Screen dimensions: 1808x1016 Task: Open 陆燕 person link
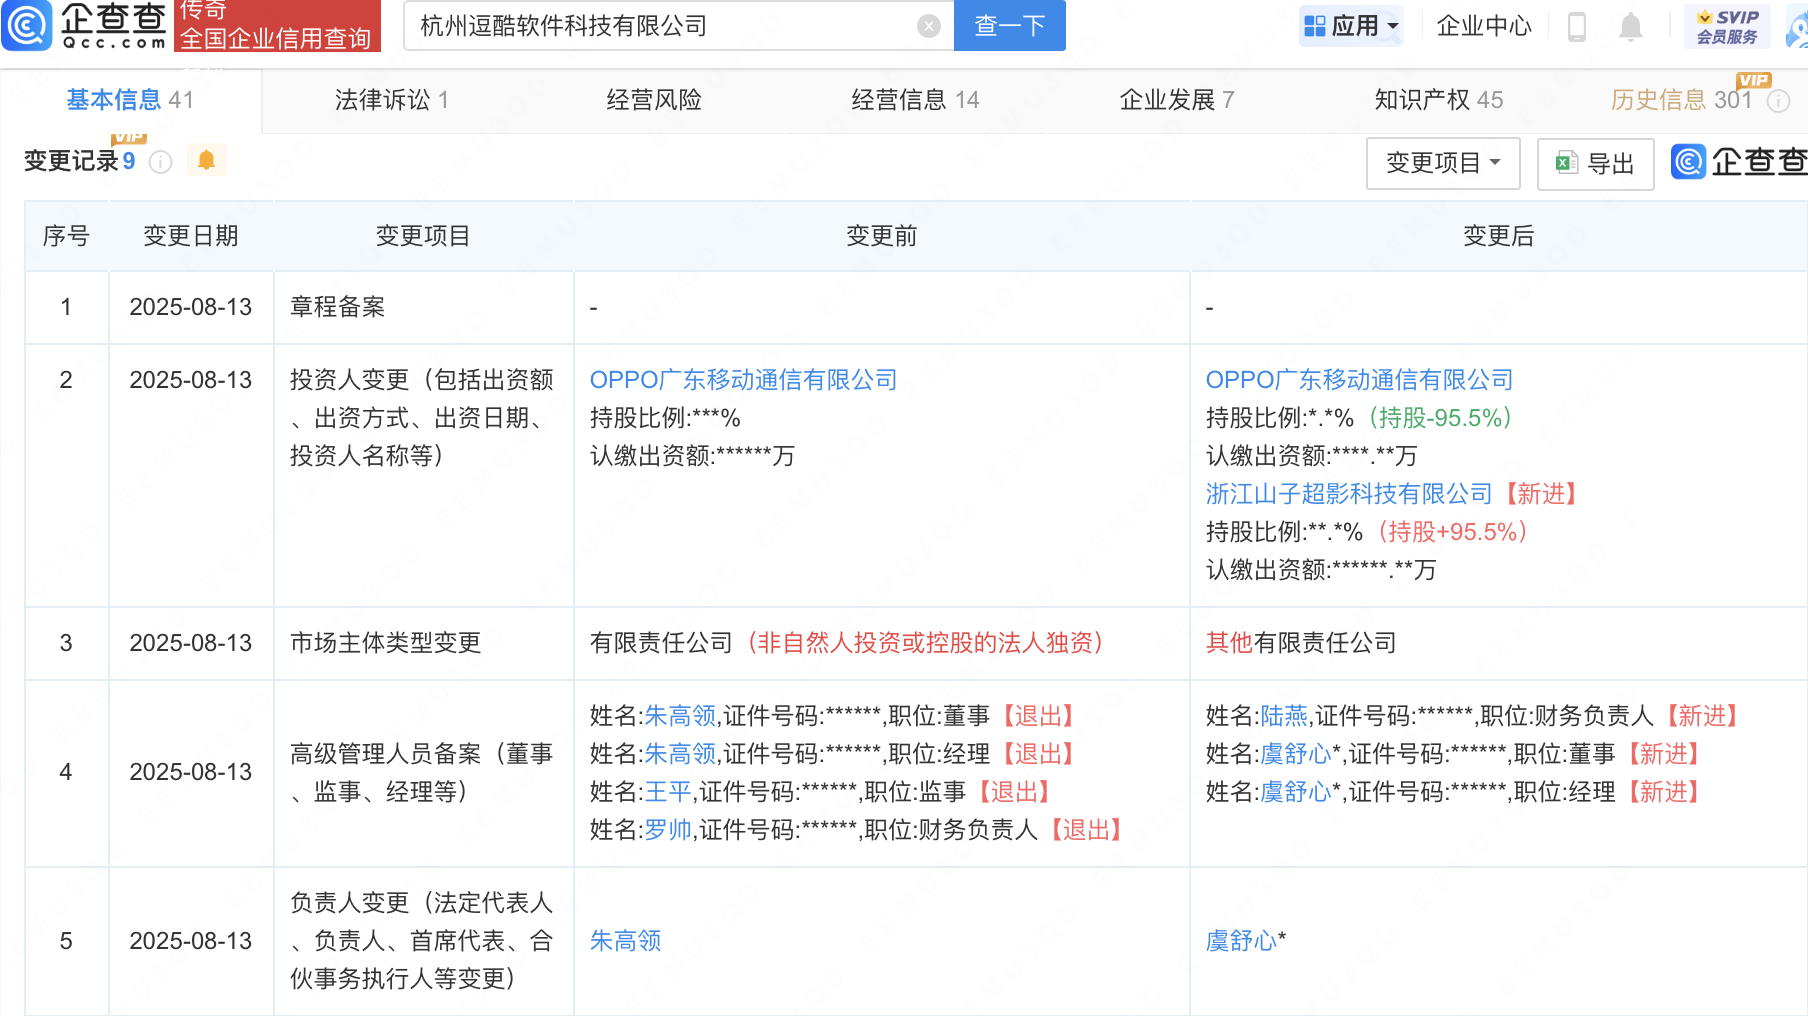[x=1284, y=716]
